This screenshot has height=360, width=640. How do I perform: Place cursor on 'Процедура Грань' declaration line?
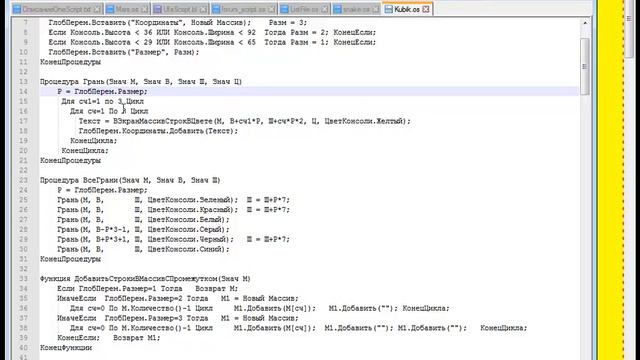coord(141,82)
